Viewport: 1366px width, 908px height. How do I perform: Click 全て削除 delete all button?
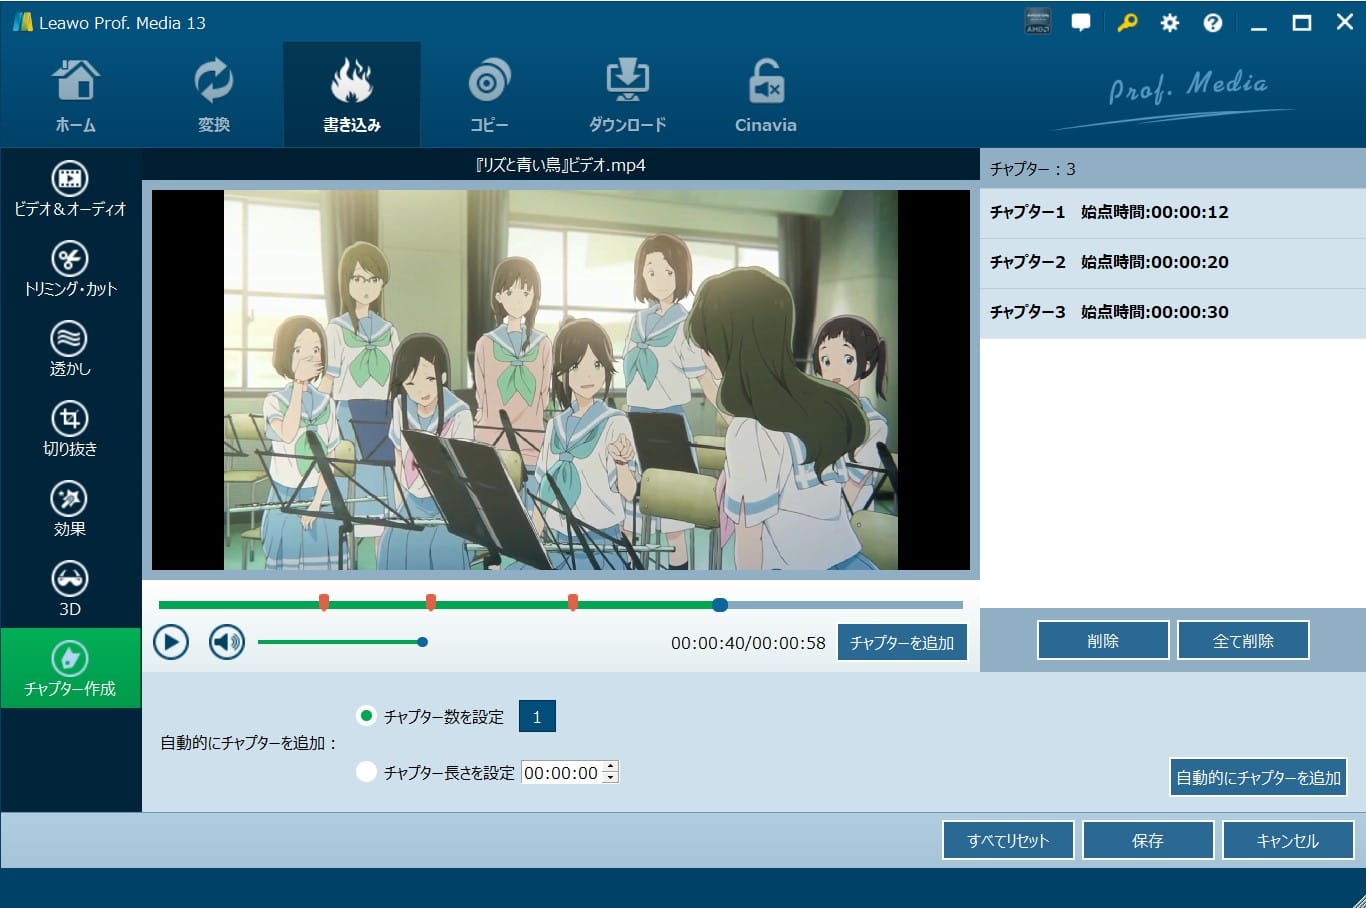(x=1243, y=641)
